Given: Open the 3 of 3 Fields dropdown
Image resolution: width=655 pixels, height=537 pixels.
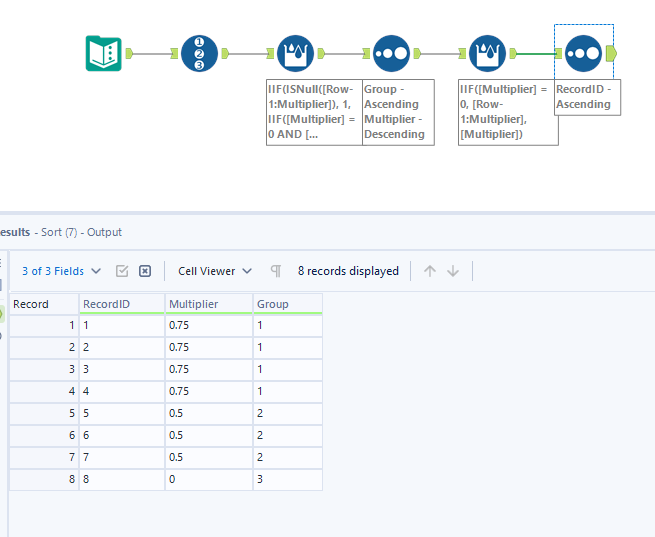Looking at the screenshot, I should coord(61,271).
